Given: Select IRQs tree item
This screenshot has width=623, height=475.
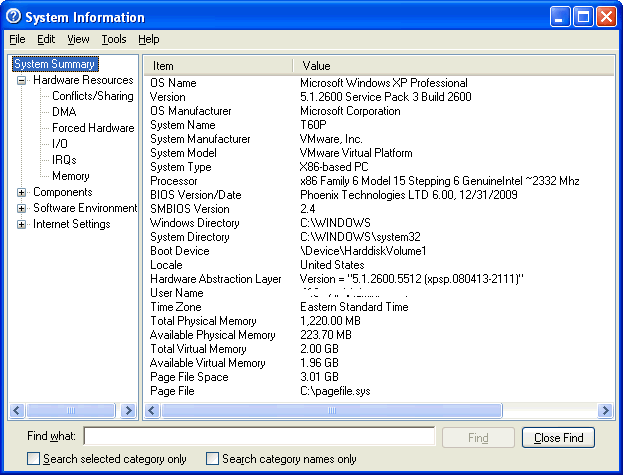Looking at the screenshot, I should point(64,160).
